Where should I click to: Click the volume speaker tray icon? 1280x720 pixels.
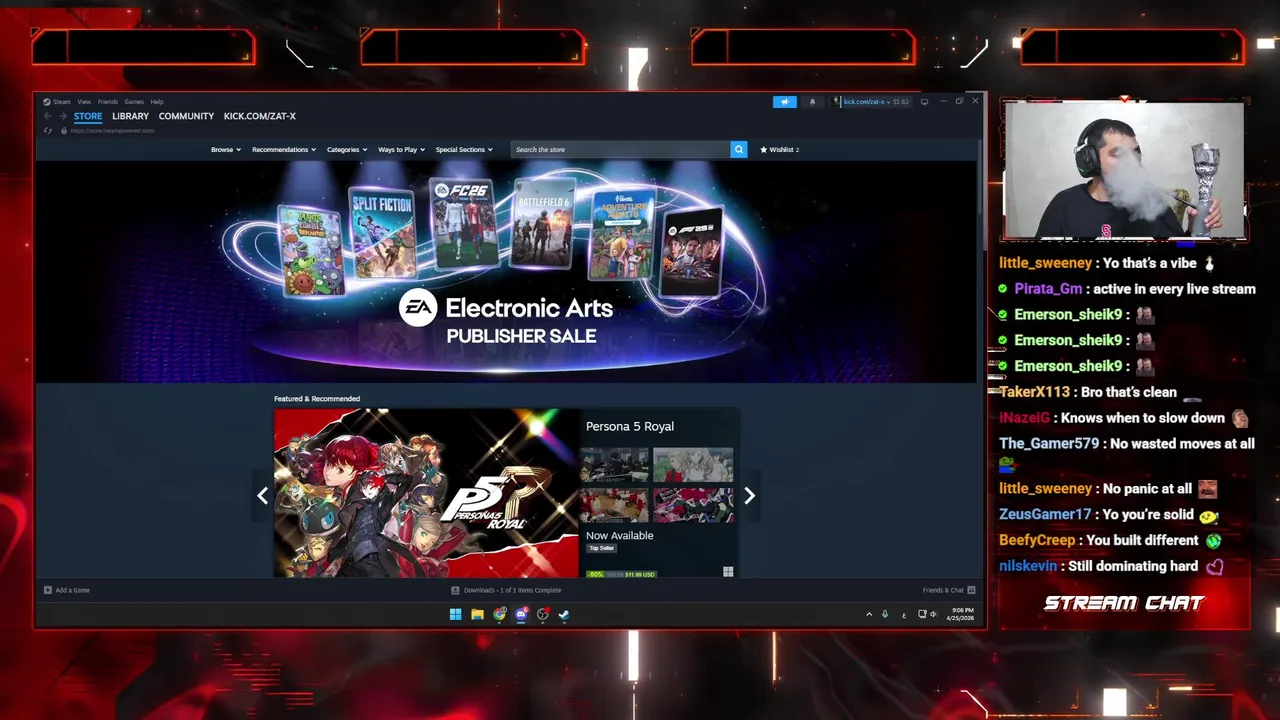[x=933, y=614]
